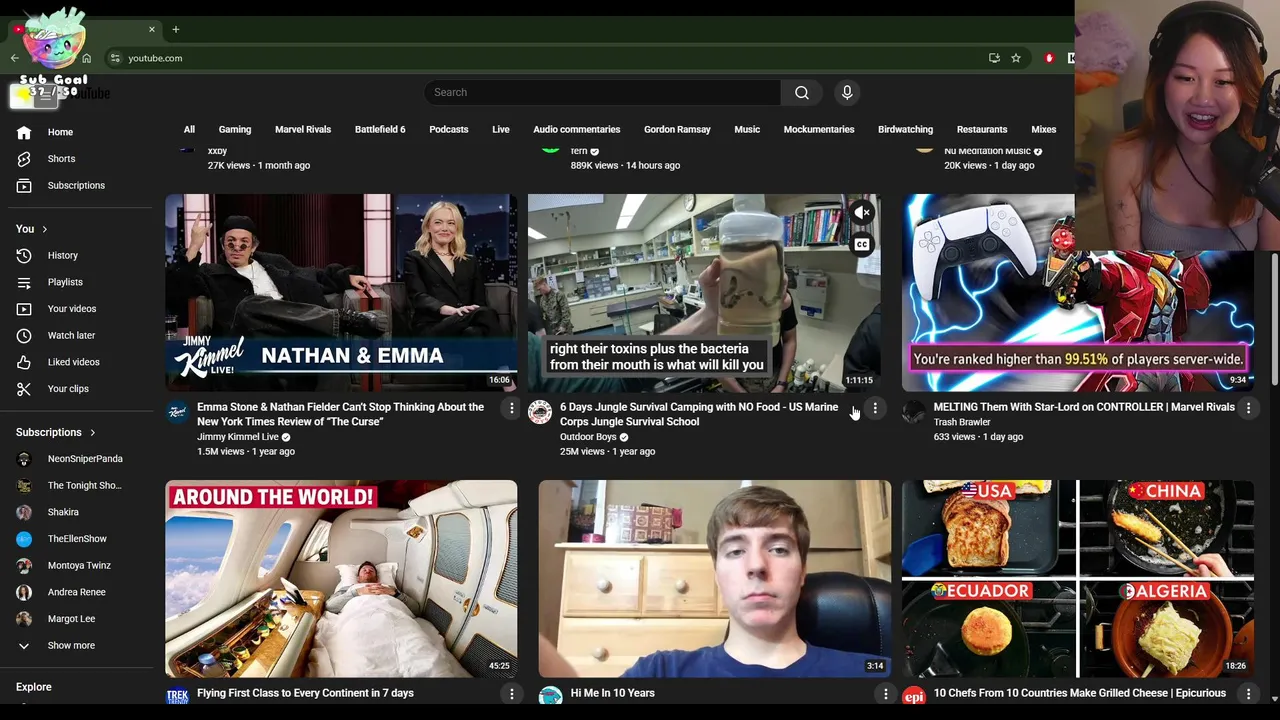This screenshot has height=720, width=1280.
Task: Click the YouTube search input field
Action: point(603,92)
